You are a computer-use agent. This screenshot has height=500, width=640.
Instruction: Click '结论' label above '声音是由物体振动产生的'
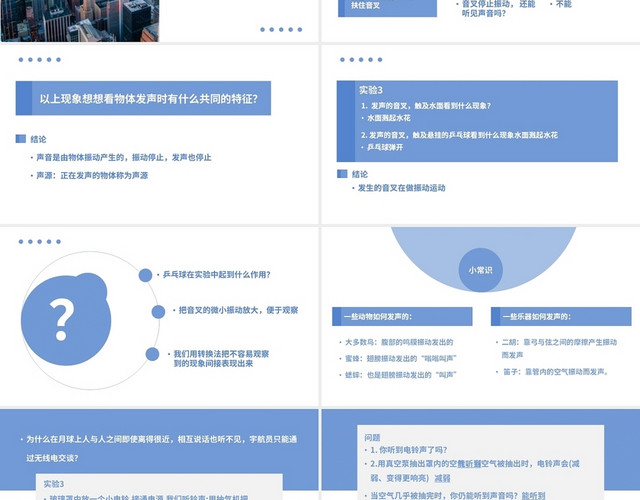point(38,139)
